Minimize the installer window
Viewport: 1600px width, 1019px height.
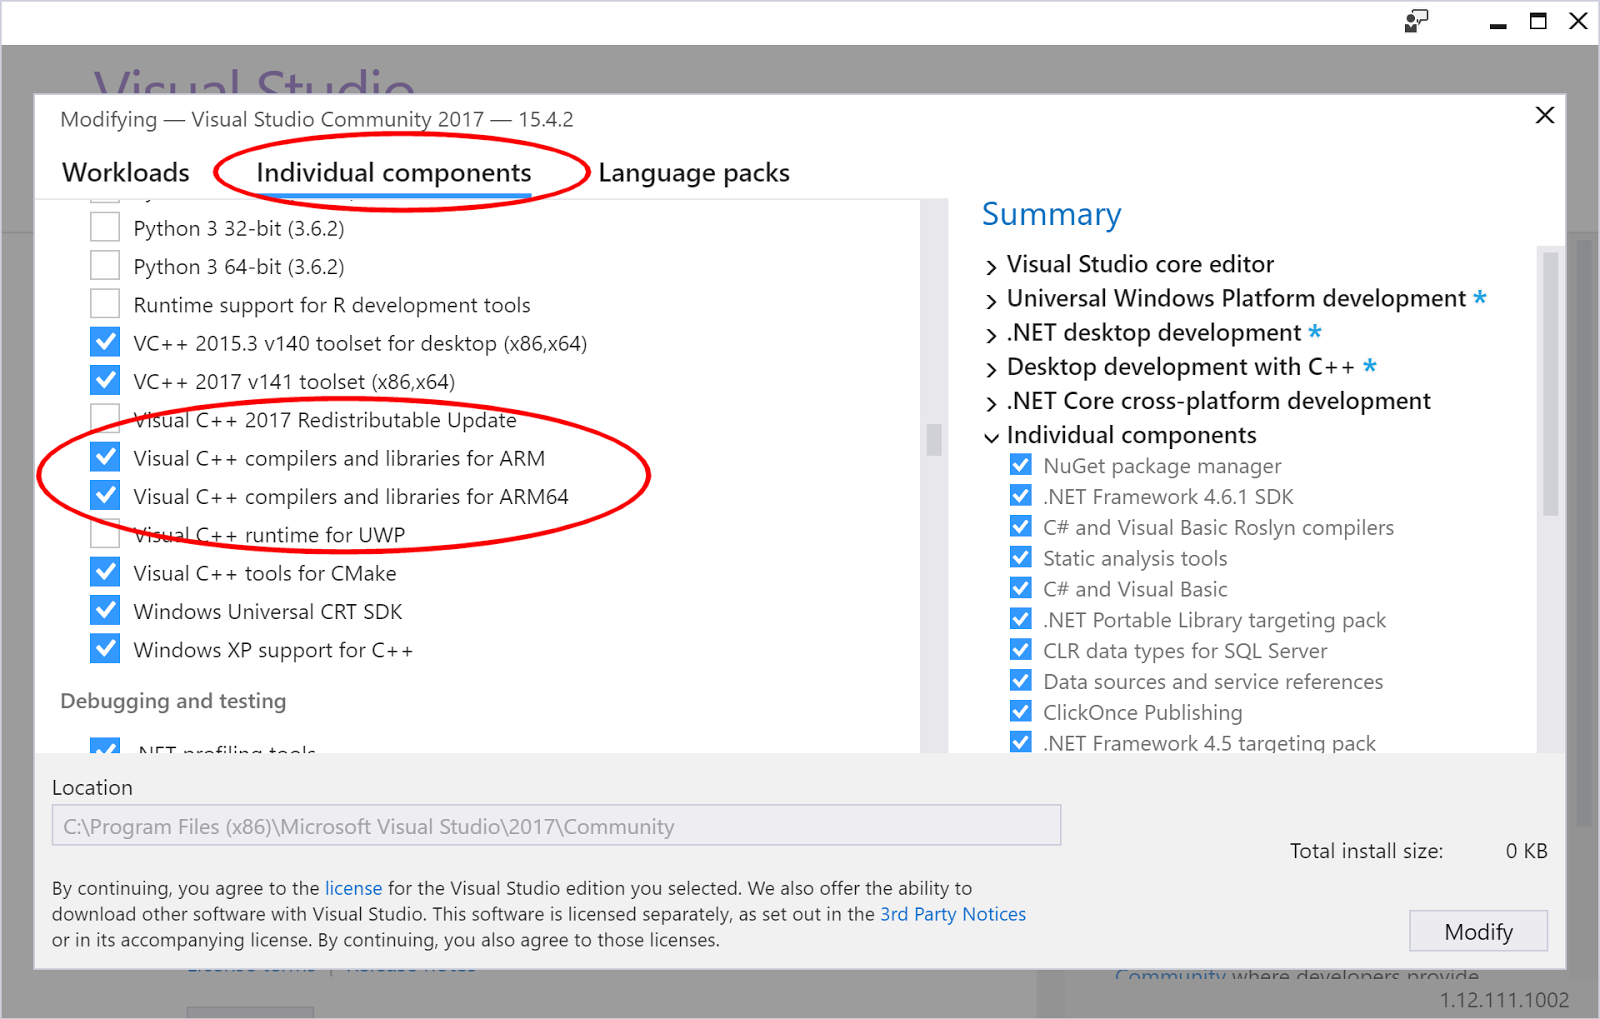click(x=1497, y=24)
